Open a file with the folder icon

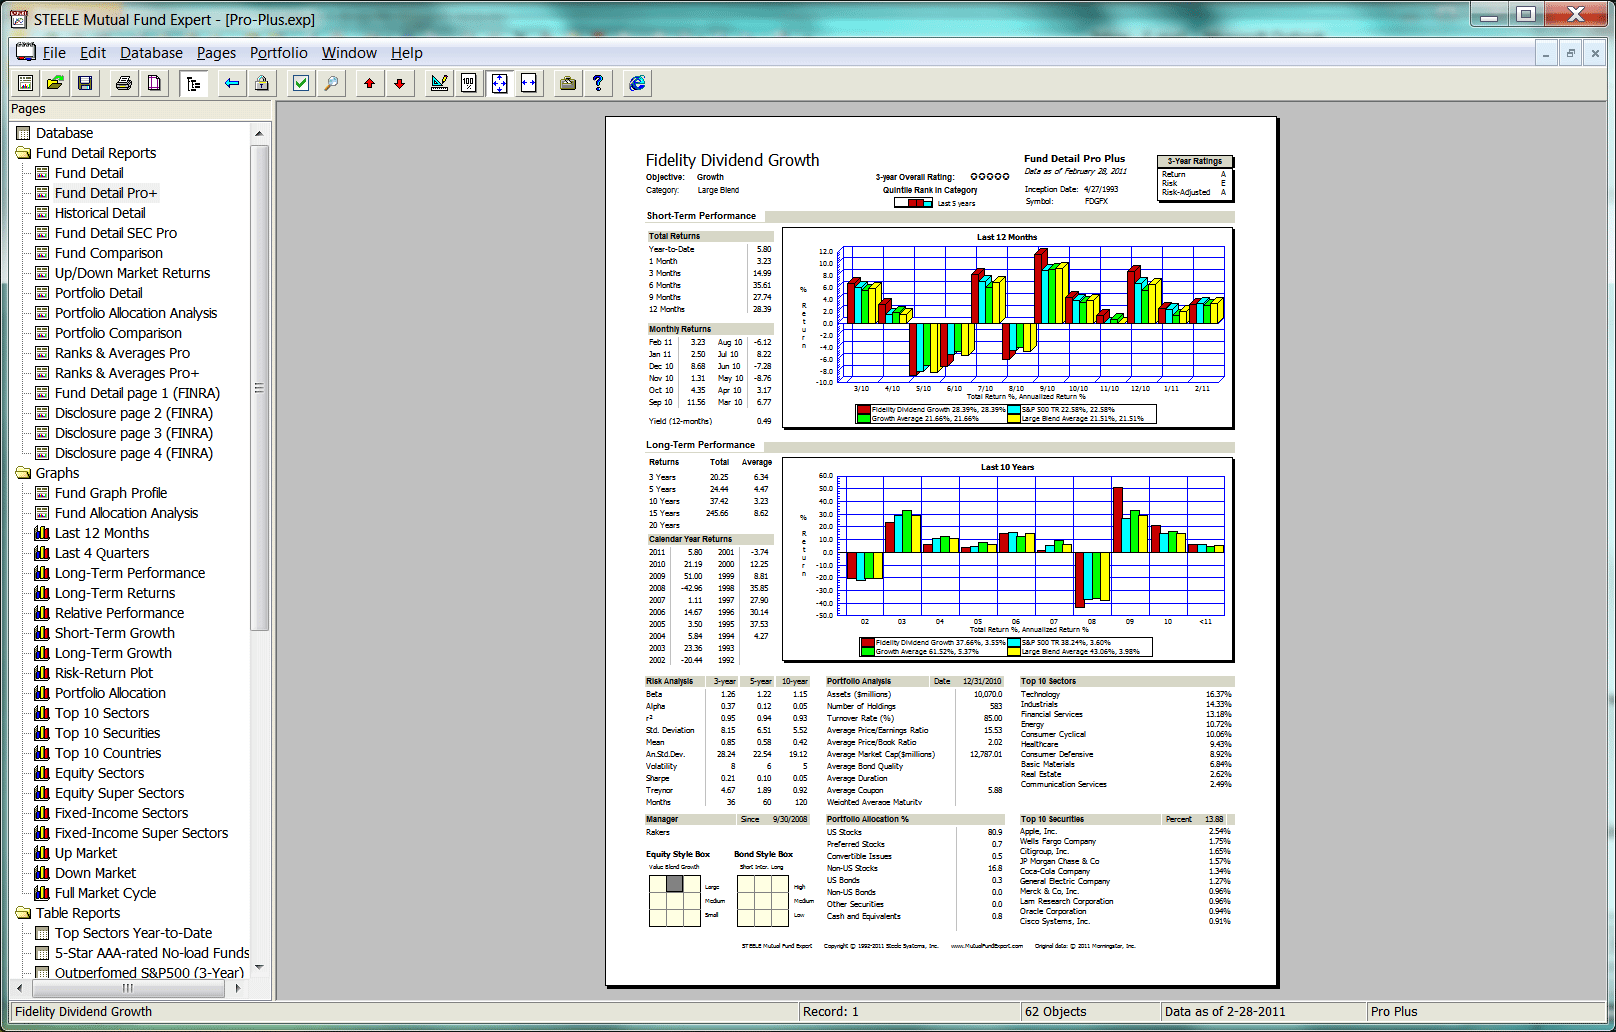[55, 83]
